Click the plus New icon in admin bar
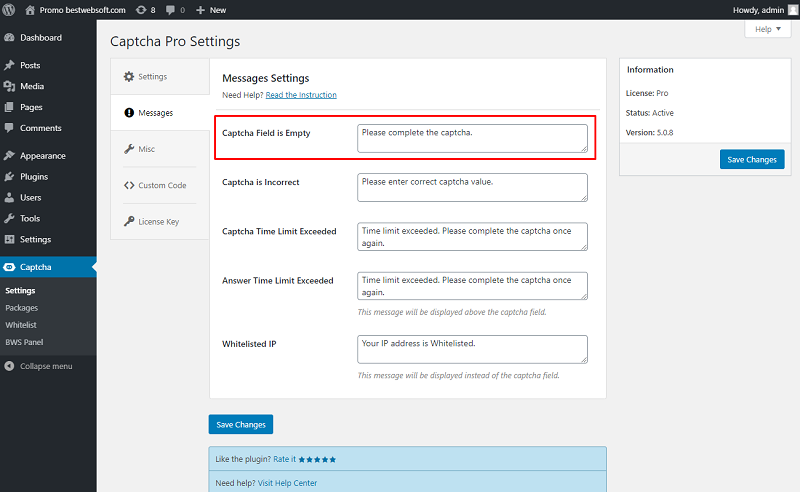The width and height of the screenshot is (800, 492). [x=201, y=10]
